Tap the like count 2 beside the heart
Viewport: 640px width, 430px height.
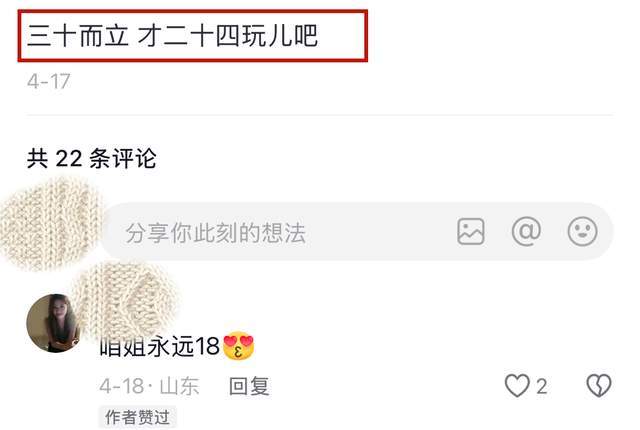coord(542,386)
